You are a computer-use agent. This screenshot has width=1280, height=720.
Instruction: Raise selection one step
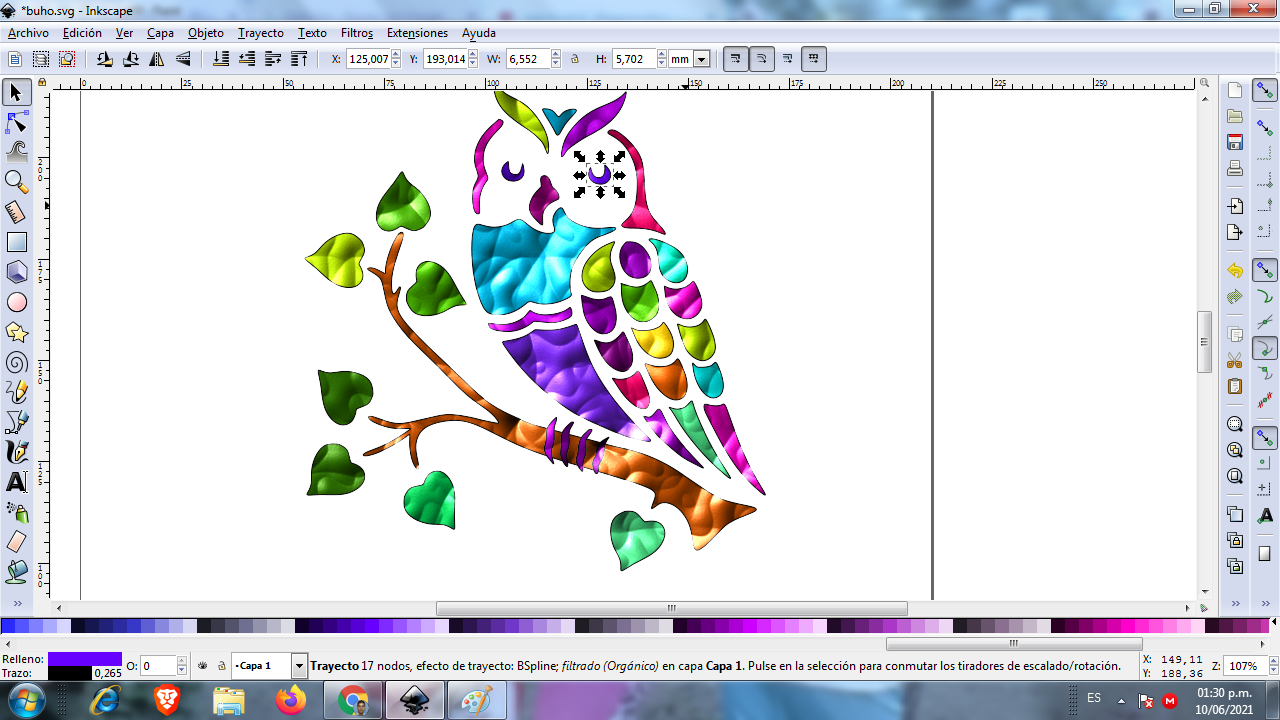(x=274, y=59)
